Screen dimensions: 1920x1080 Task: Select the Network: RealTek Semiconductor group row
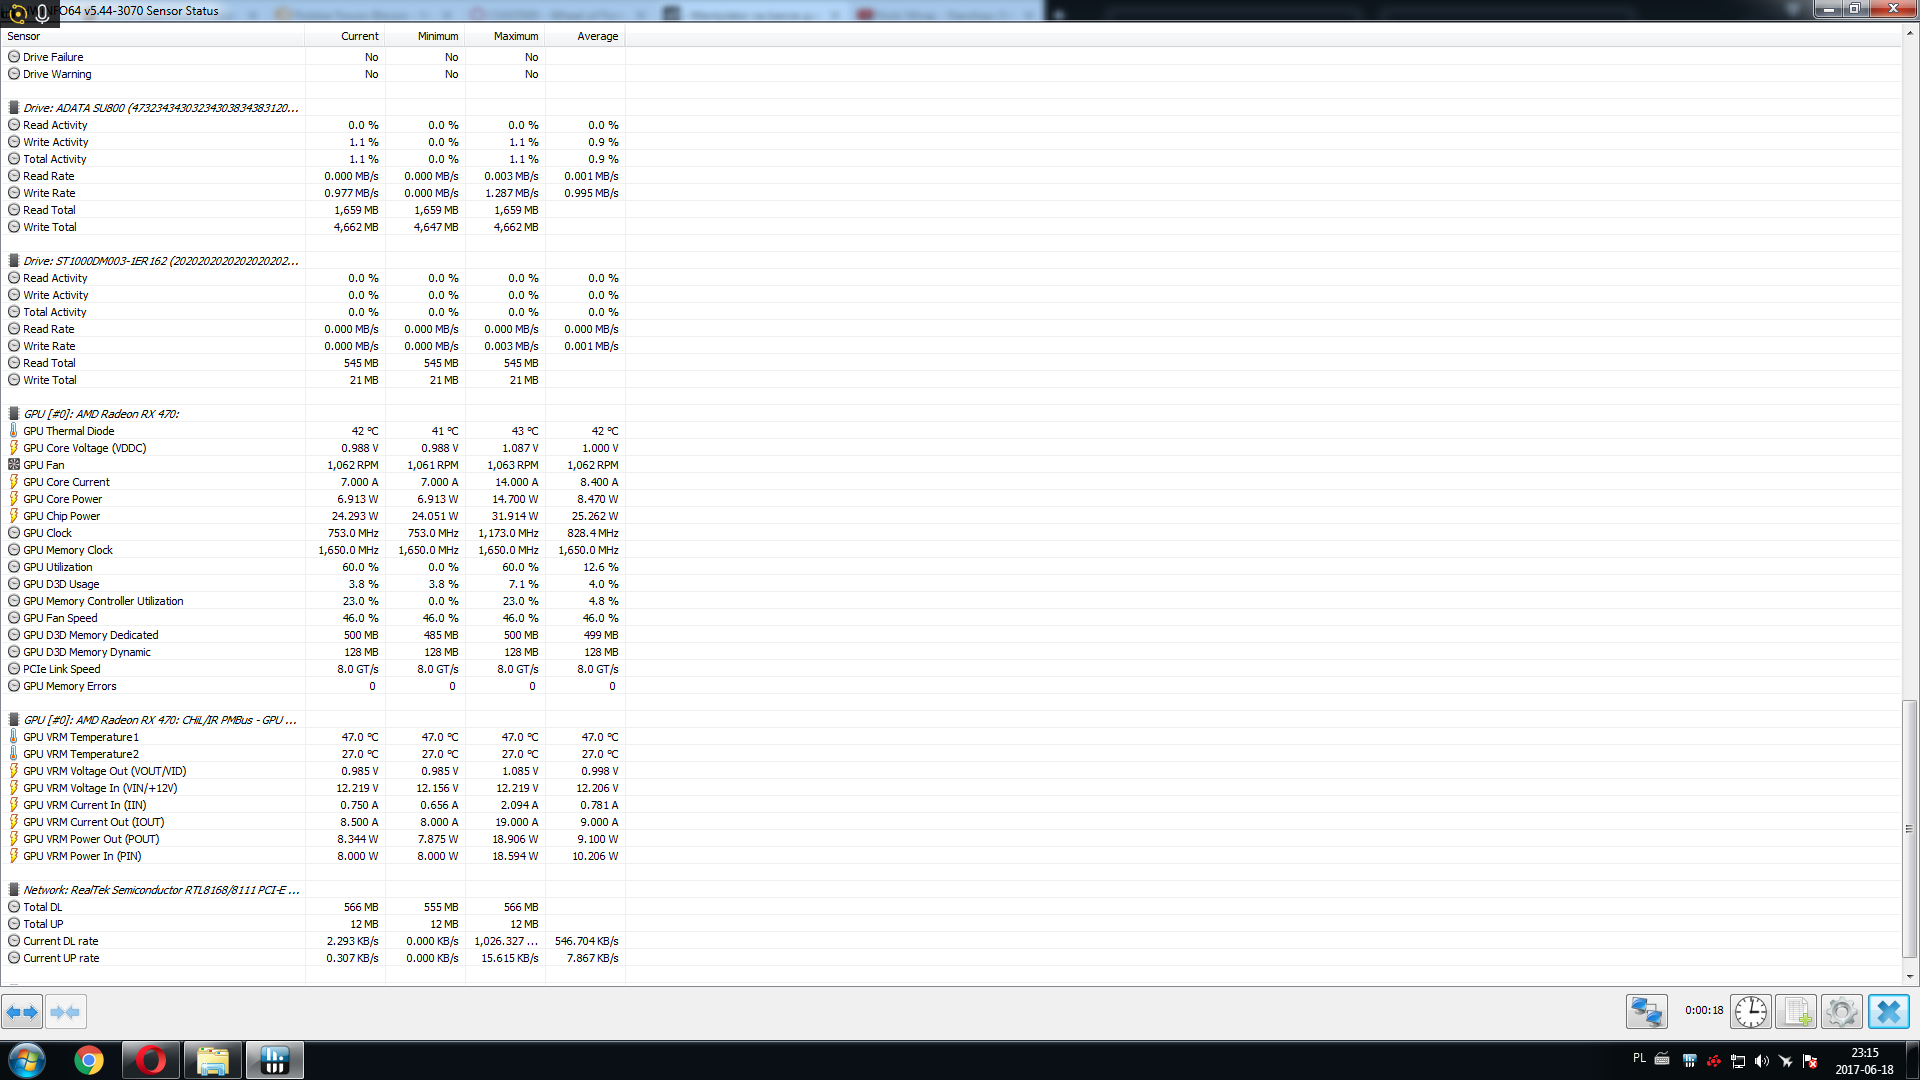pos(313,890)
